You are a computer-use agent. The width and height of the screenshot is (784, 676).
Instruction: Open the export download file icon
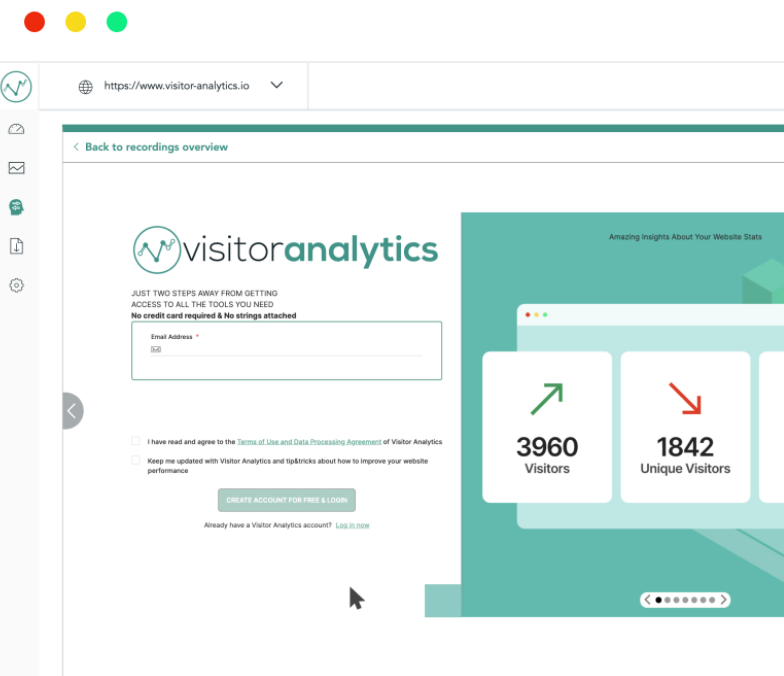(x=16, y=246)
